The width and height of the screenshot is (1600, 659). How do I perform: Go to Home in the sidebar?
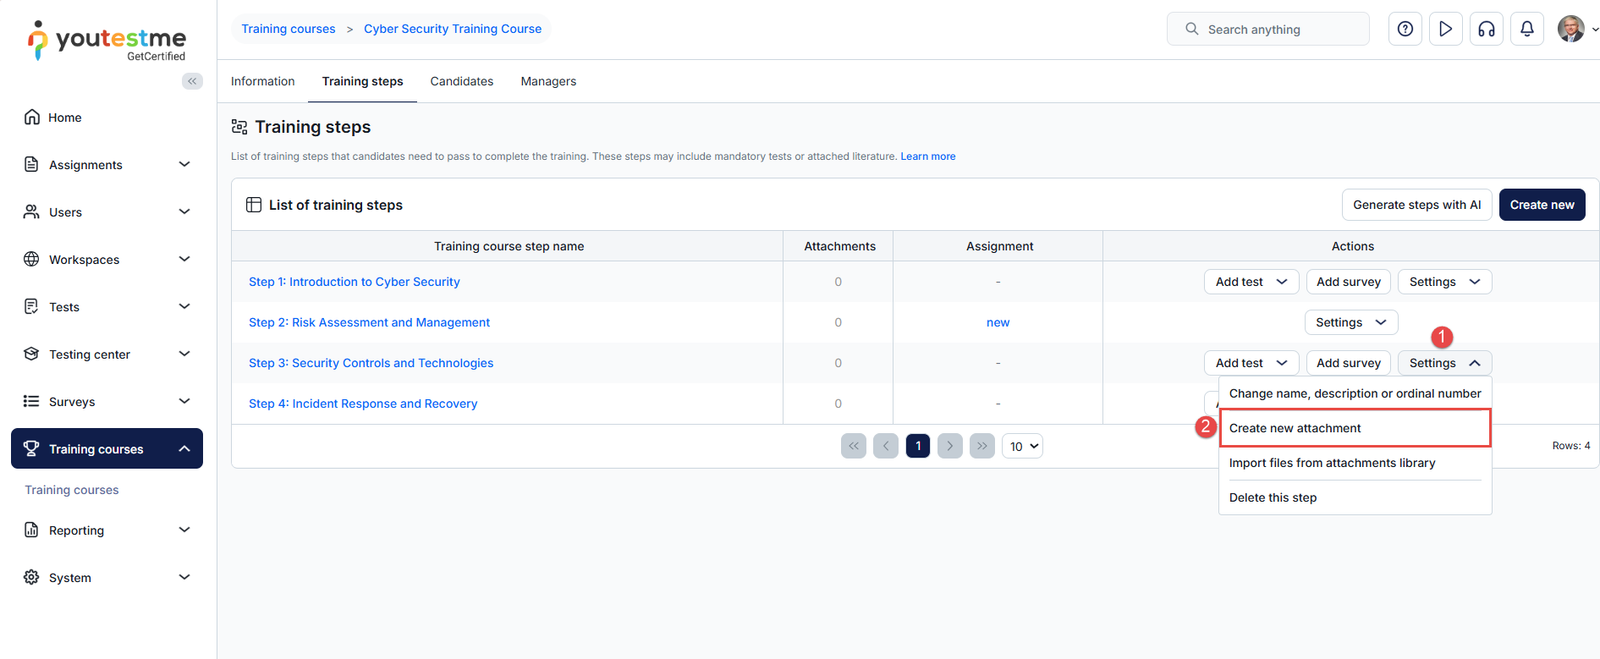click(65, 117)
